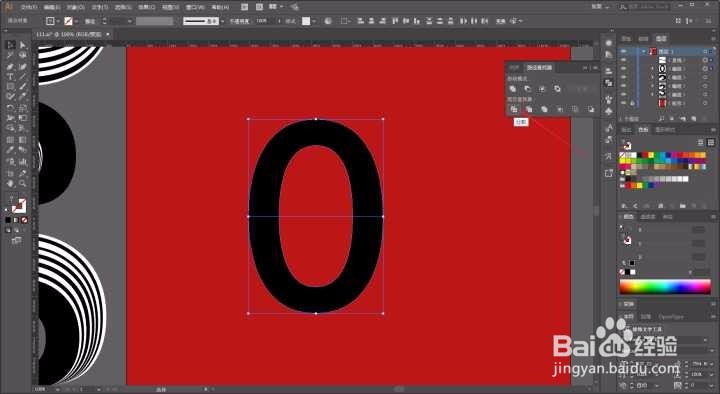Image resolution: width=720 pixels, height=394 pixels.
Task: Switch to the Align tab beside Pathfinder
Action: pyautogui.click(x=514, y=68)
